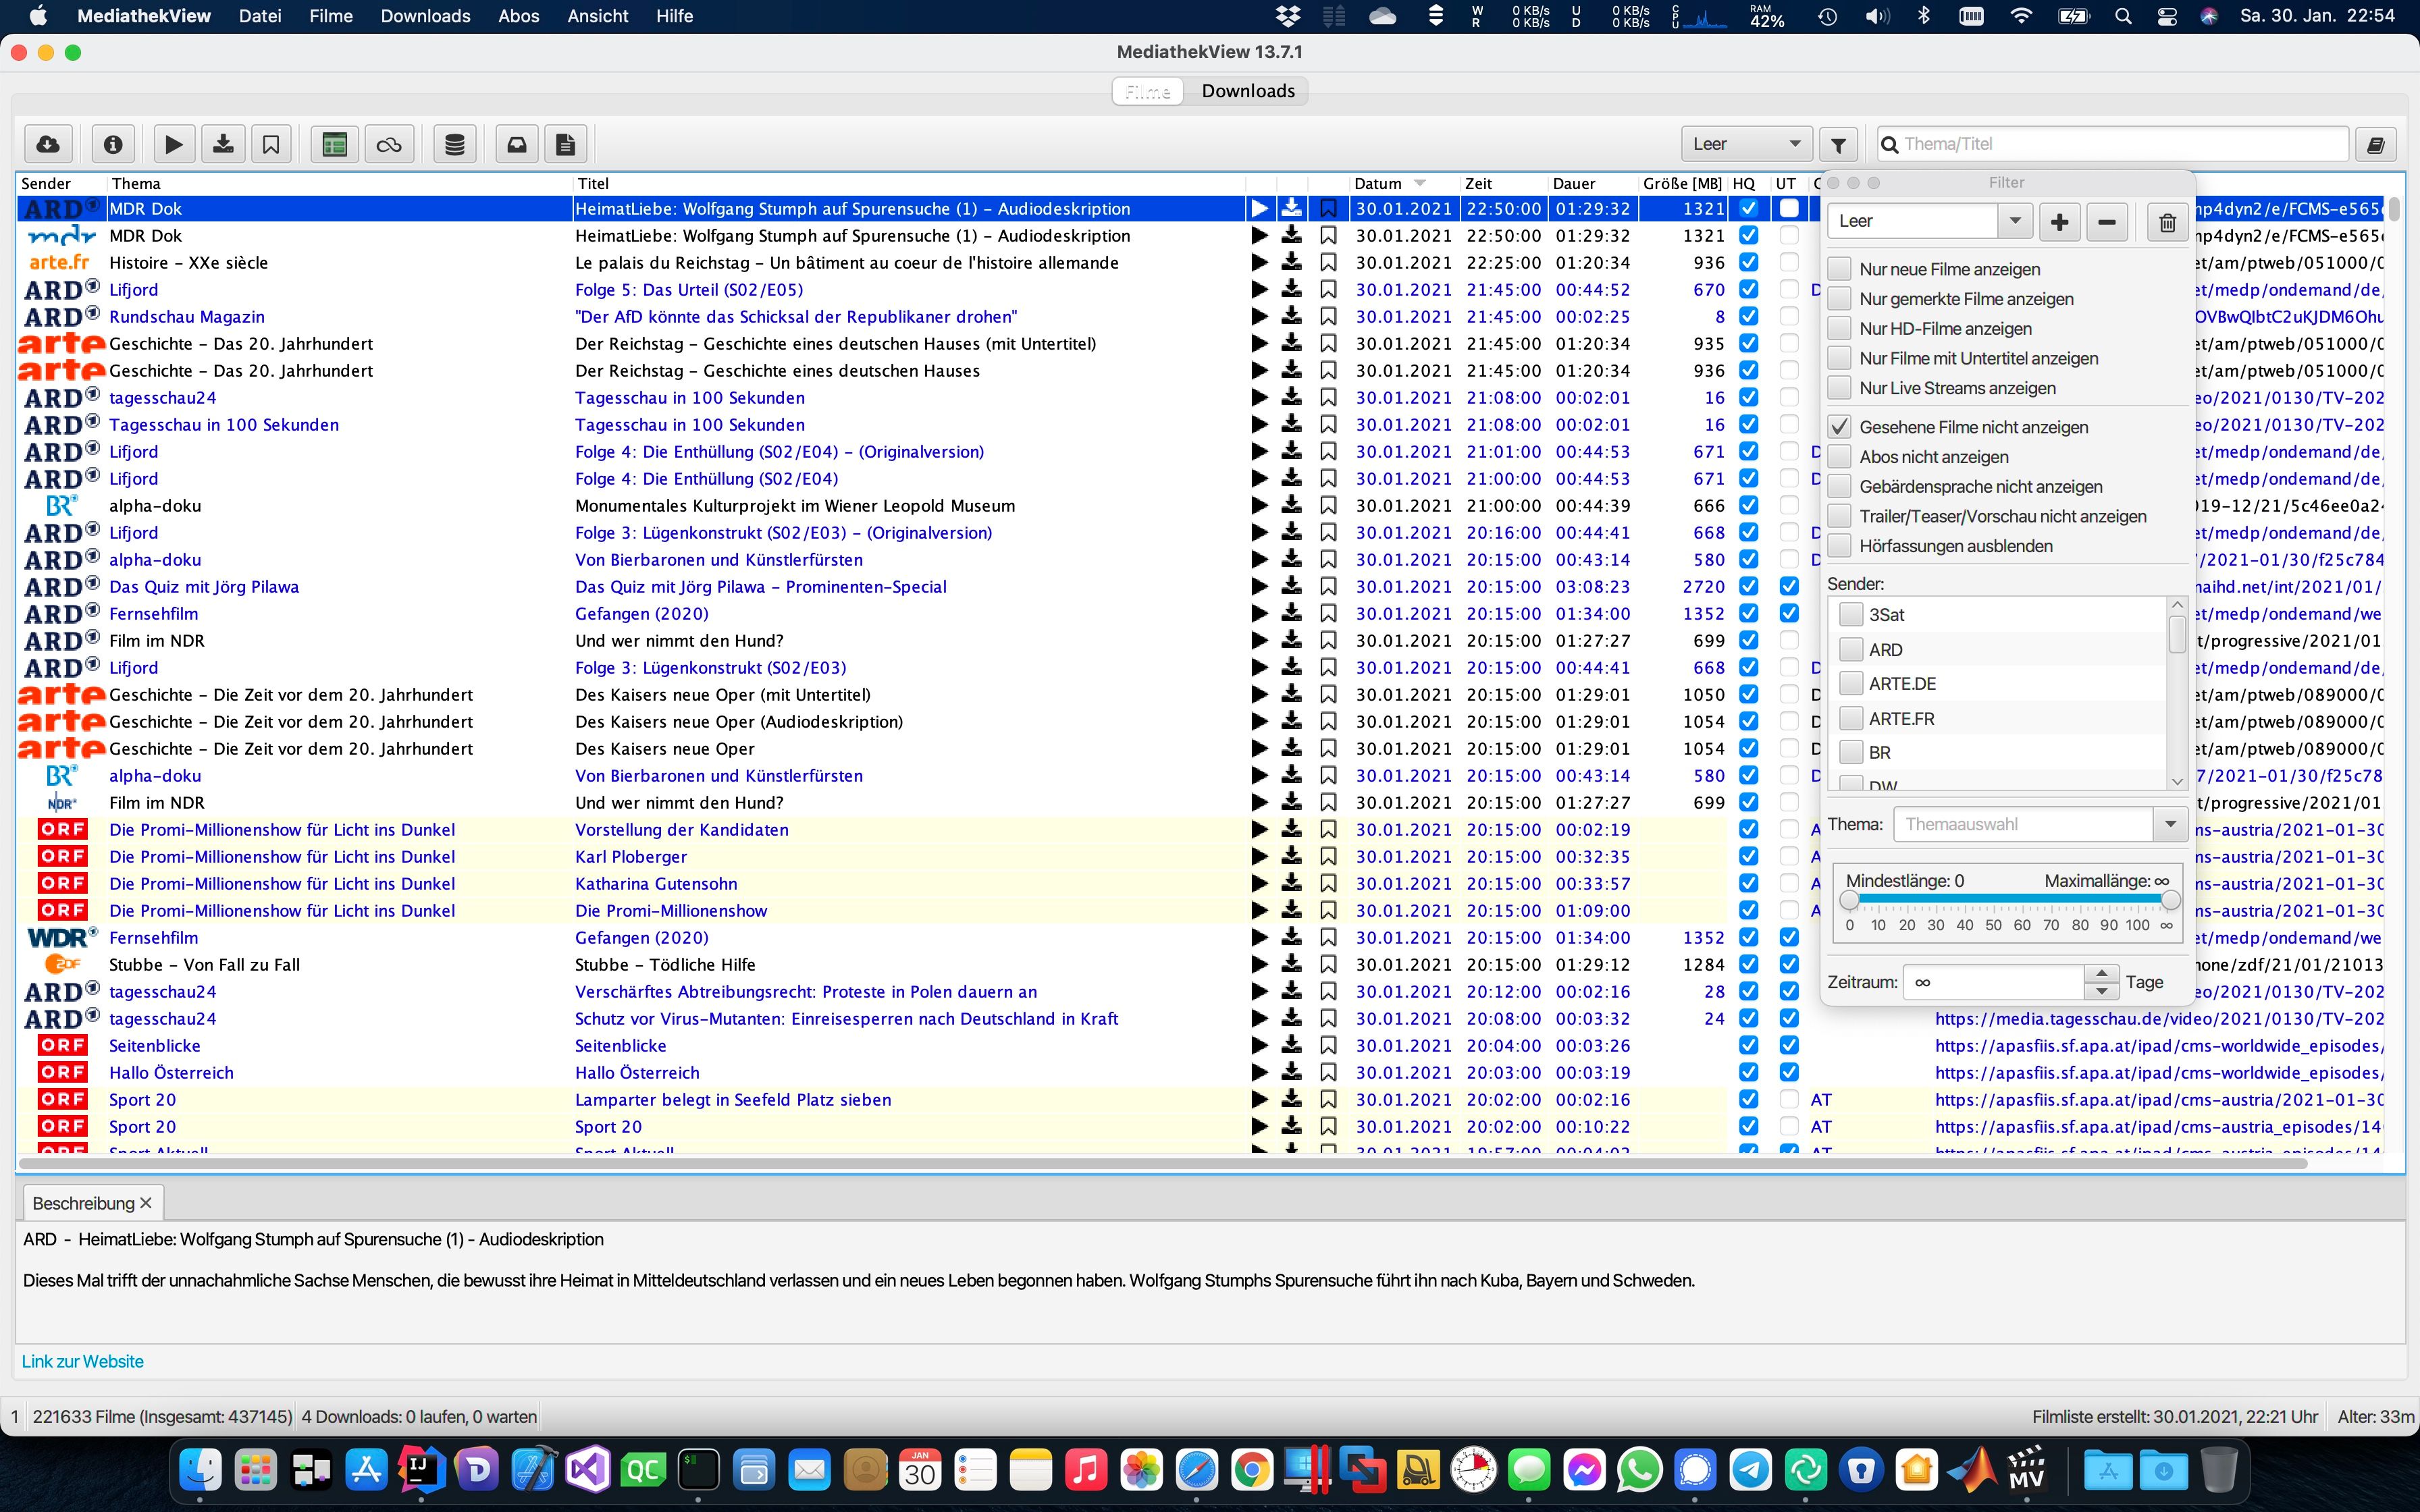Click the document page toolbar icon
This screenshot has width=2420, height=1512.
pos(566,145)
